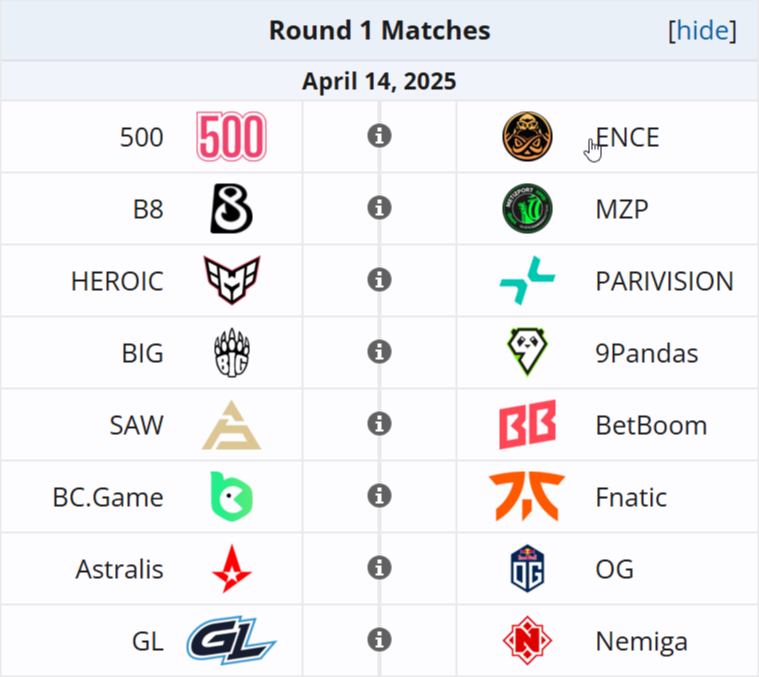Click the Fnatic team logo
The width and height of the screenshot is (759, 677).
tap(527, 497)
